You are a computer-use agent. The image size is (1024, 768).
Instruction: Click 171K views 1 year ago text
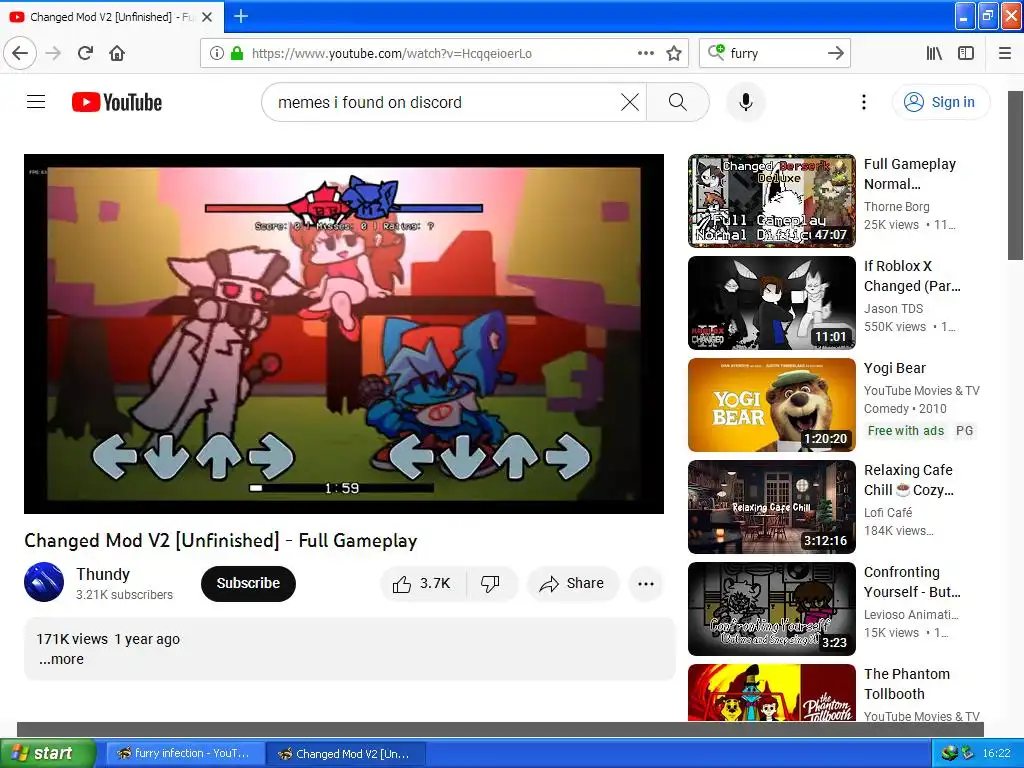tap(108, 639)
